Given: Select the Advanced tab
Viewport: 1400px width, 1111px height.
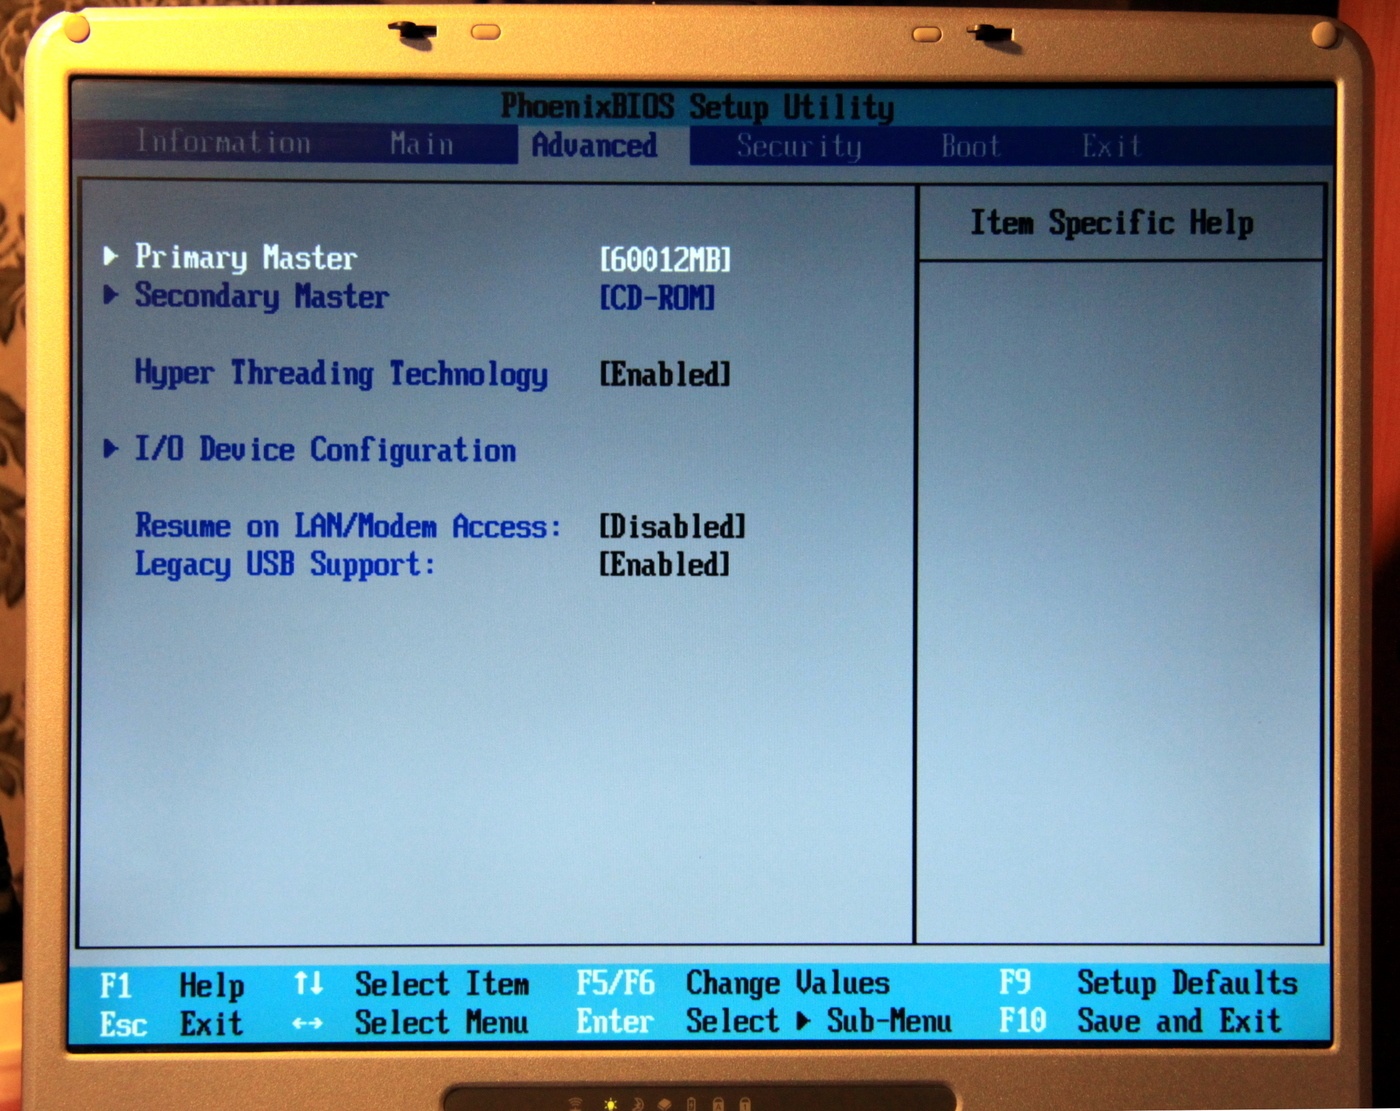Looking at the screenshot, I should (594, 146).
